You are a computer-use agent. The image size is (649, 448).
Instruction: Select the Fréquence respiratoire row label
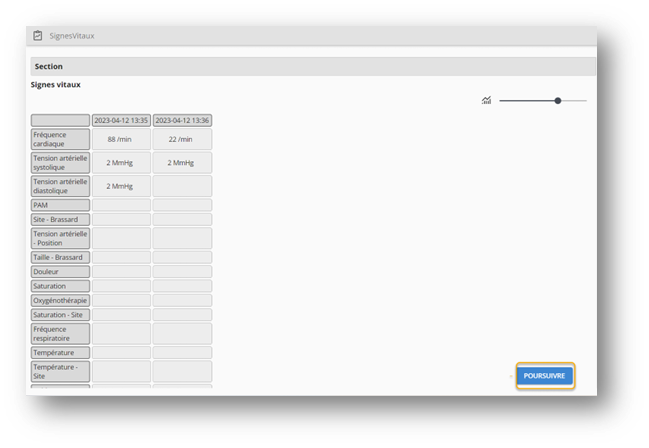(60, 333)
